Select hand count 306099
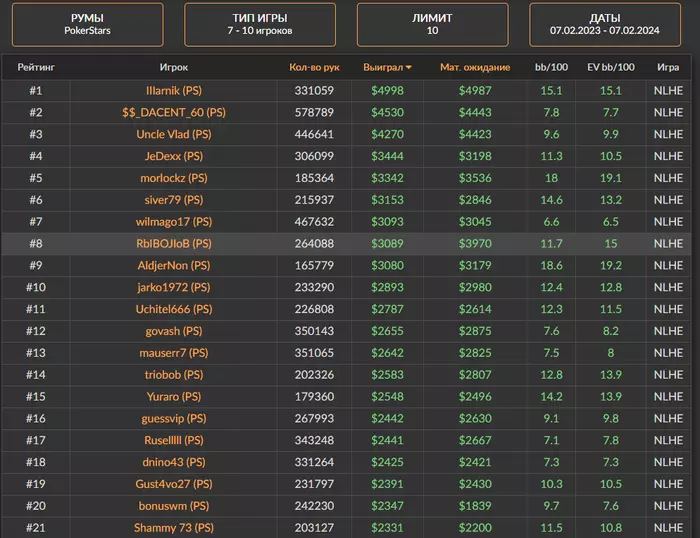 pyautogui.click(x=314, y=156)
